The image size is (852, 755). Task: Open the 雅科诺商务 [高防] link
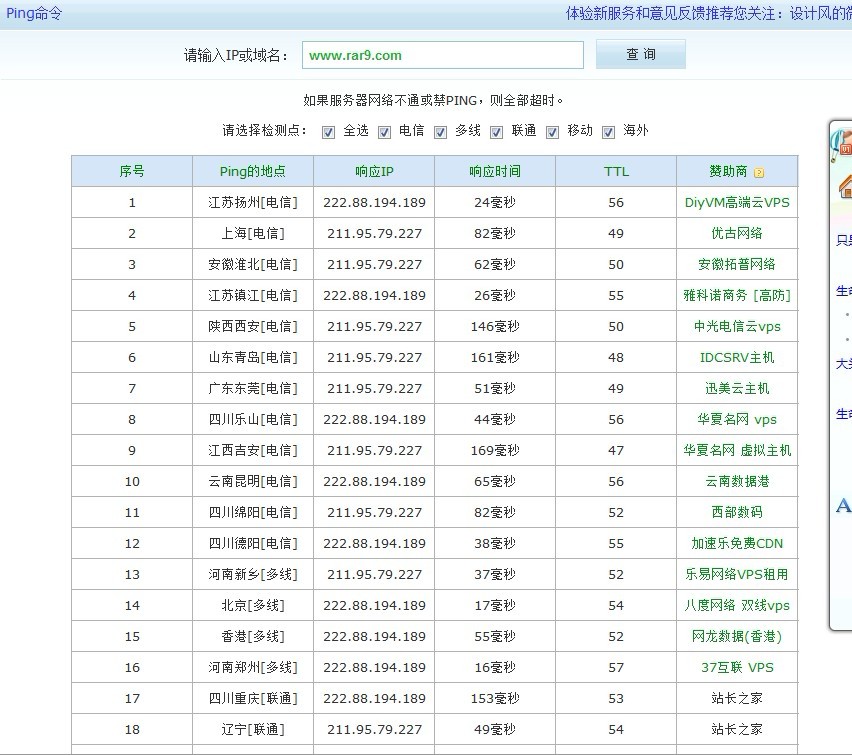click(737, 296)
